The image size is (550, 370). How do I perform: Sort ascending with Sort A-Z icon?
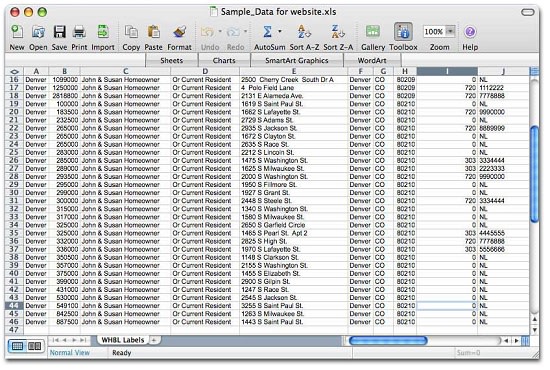(x=304, y=32)
